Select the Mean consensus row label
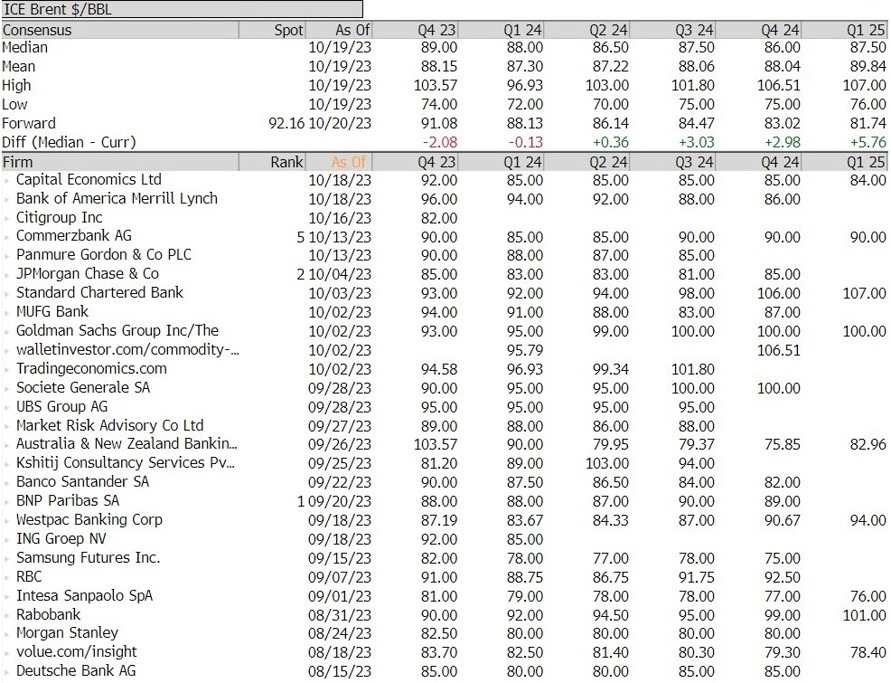The height and width of the screenshot is (683, 891). [x=19, y=66]
